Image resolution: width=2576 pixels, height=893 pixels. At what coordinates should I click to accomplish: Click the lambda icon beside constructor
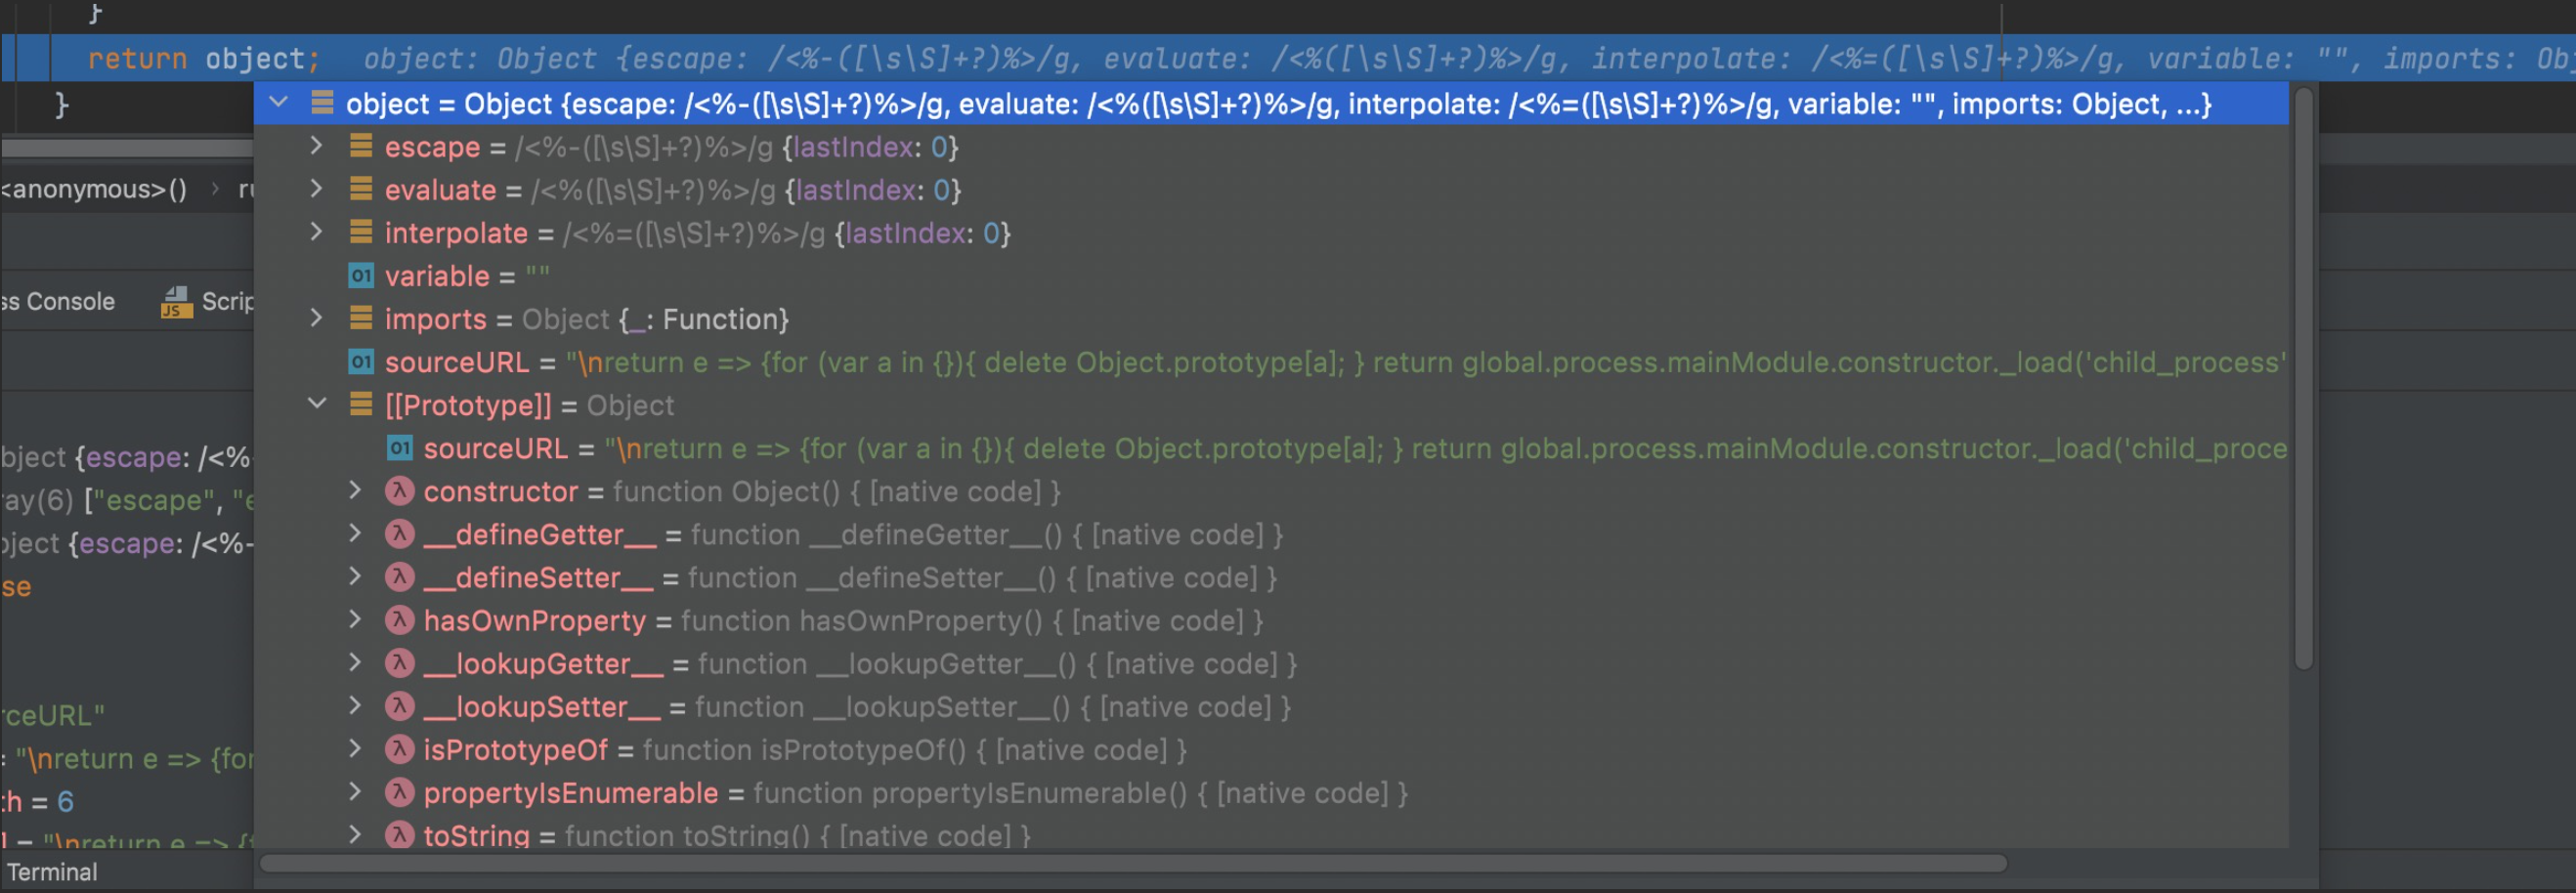[399, 491]
